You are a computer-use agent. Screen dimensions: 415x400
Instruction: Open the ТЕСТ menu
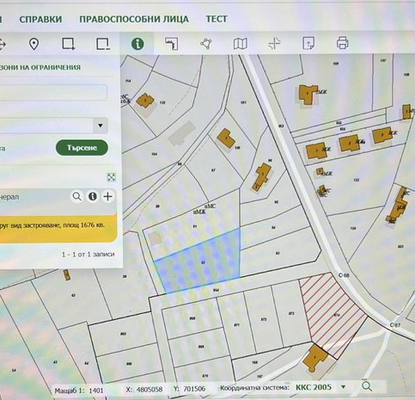217,19
